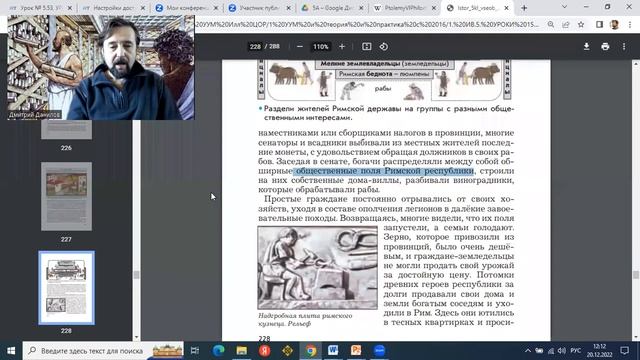Select the active Istor_5kl_vseob tab
The image size is (640, 360).
coord(477,8)
